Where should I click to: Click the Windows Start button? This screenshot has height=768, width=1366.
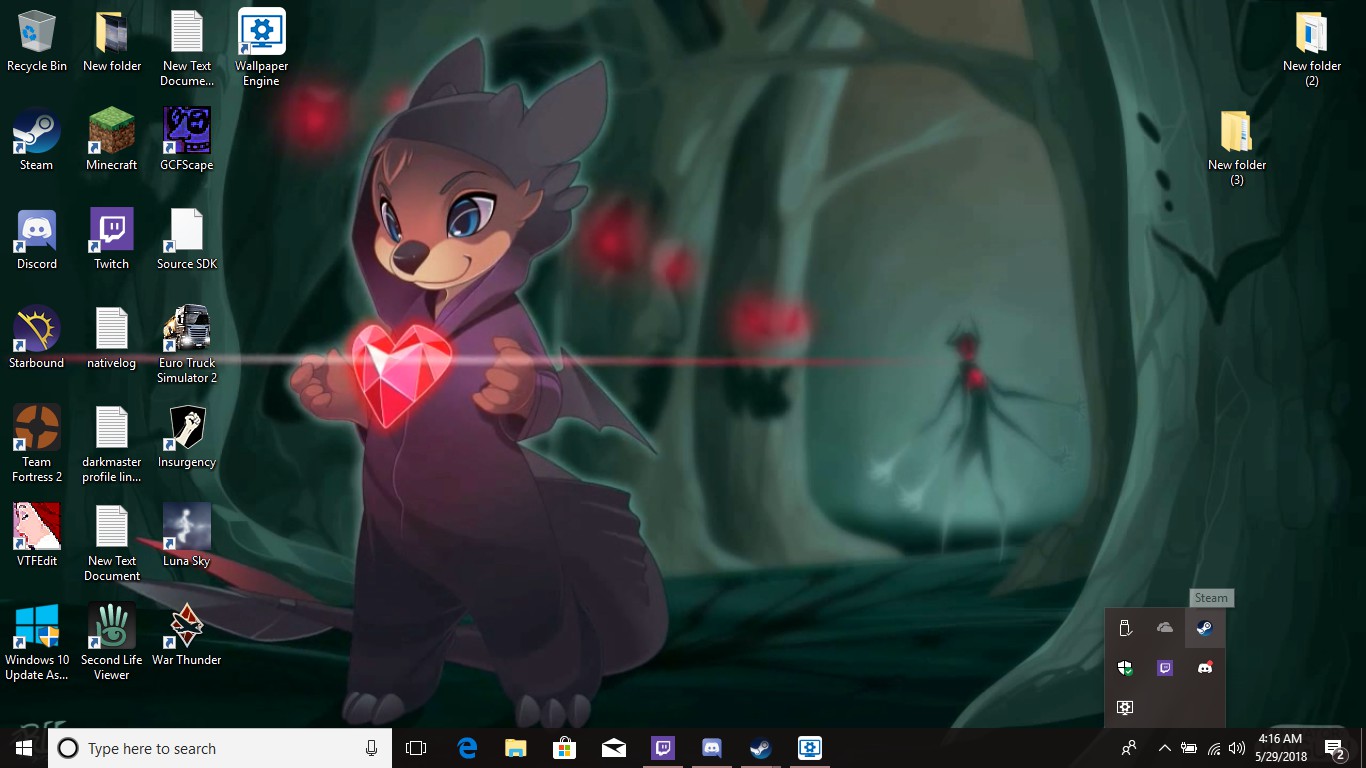pos(24,748)
